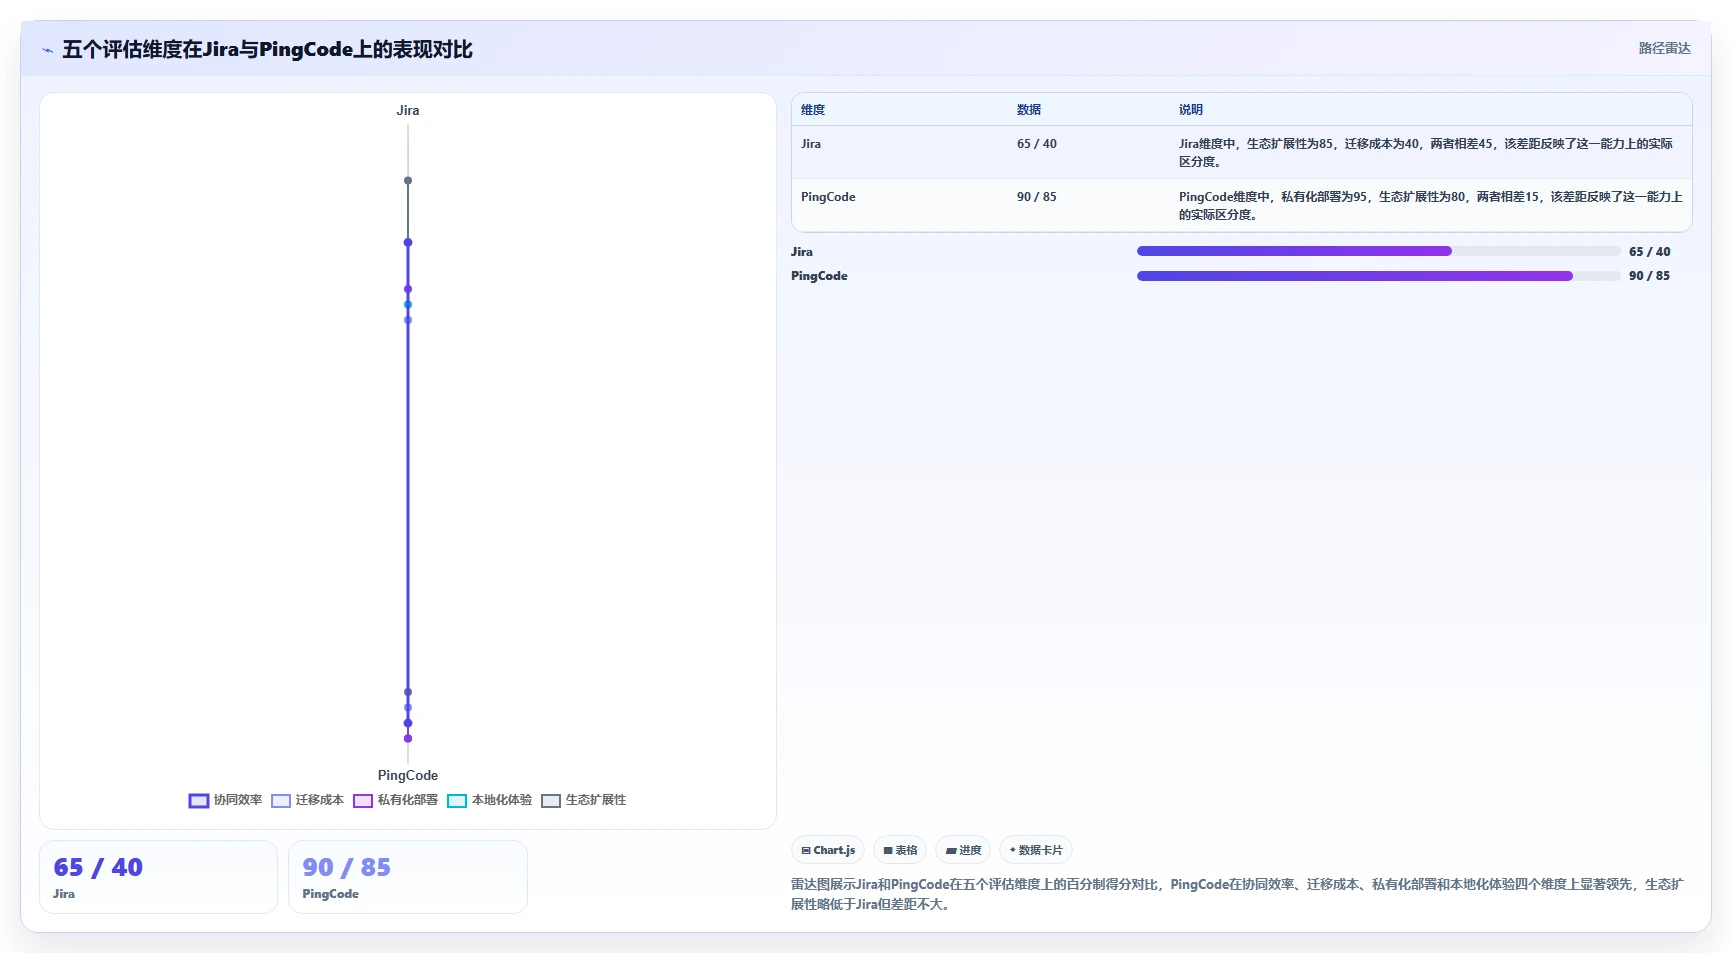Click the Jira progress bar
This screenshot has width=1732, height=953.
click(x=1378, y=251)
